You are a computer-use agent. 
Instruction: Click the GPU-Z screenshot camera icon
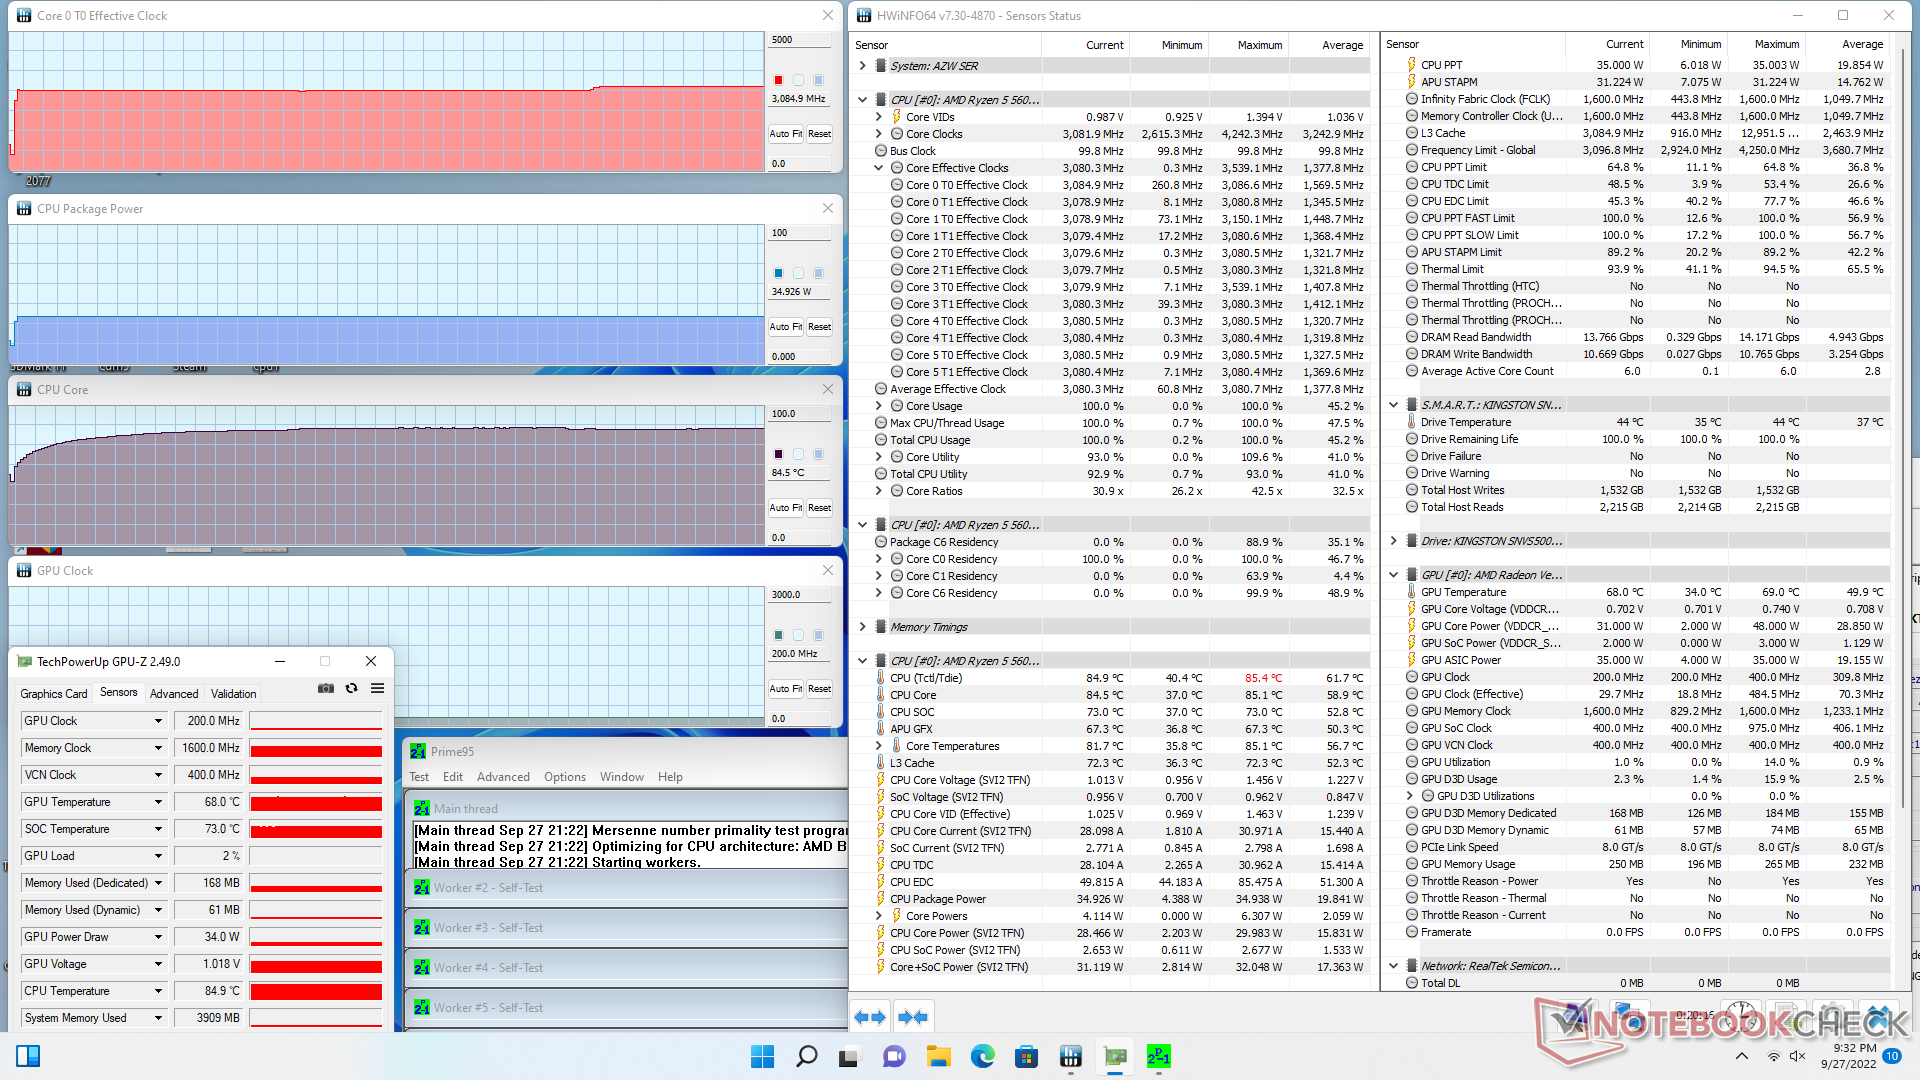(x=326, y=688)
